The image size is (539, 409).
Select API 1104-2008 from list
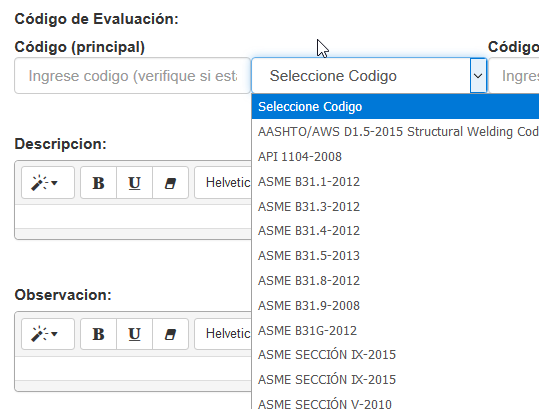(395, 157)
